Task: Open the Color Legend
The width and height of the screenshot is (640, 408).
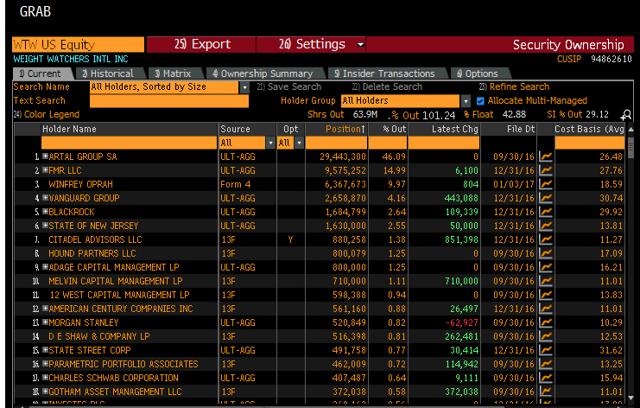Action: pos(47,115)
